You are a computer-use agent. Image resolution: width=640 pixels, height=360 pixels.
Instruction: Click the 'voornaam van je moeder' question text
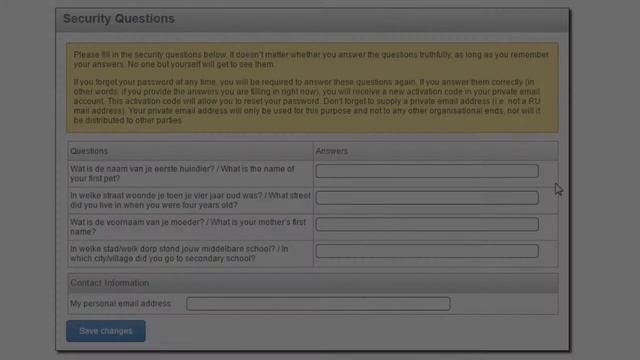tap(188, 227)
